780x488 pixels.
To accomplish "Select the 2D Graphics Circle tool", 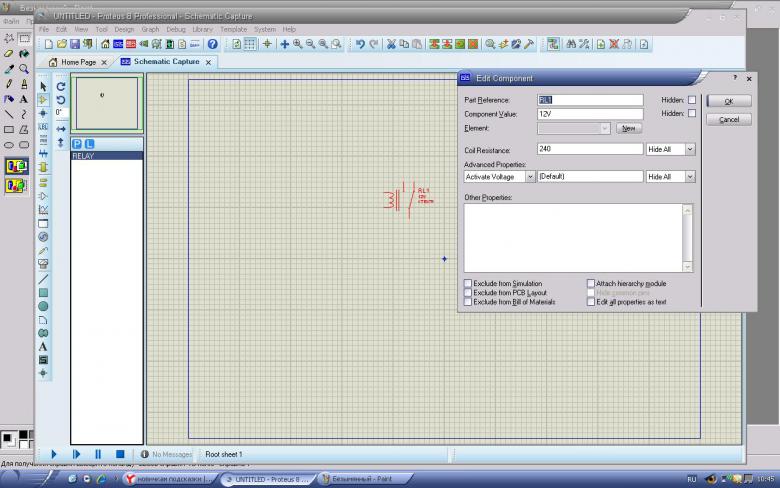I will point(43,306).
